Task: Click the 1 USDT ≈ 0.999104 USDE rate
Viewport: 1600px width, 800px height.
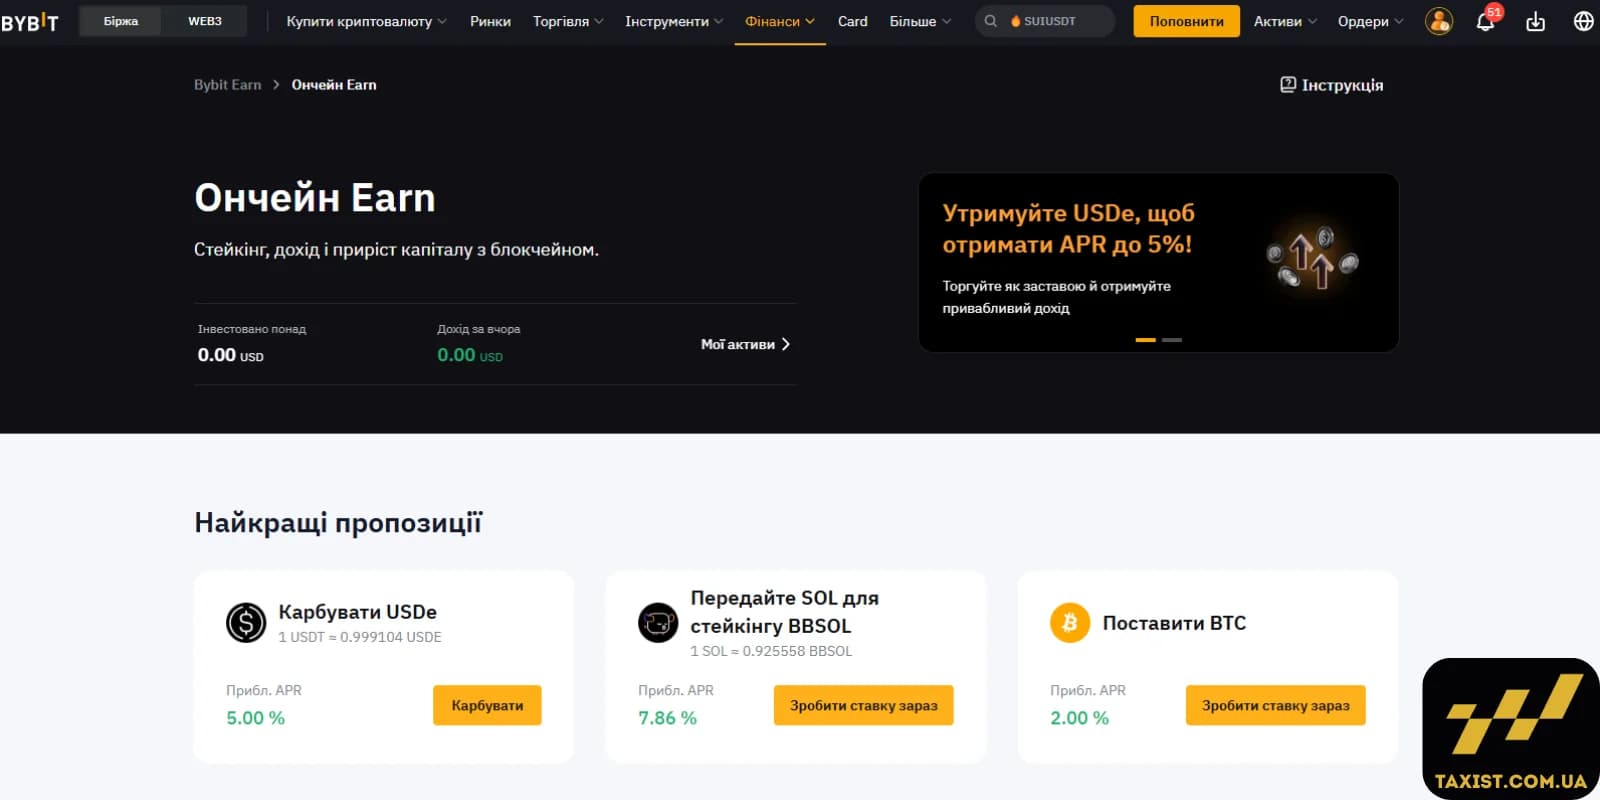Action: (359, 637)
